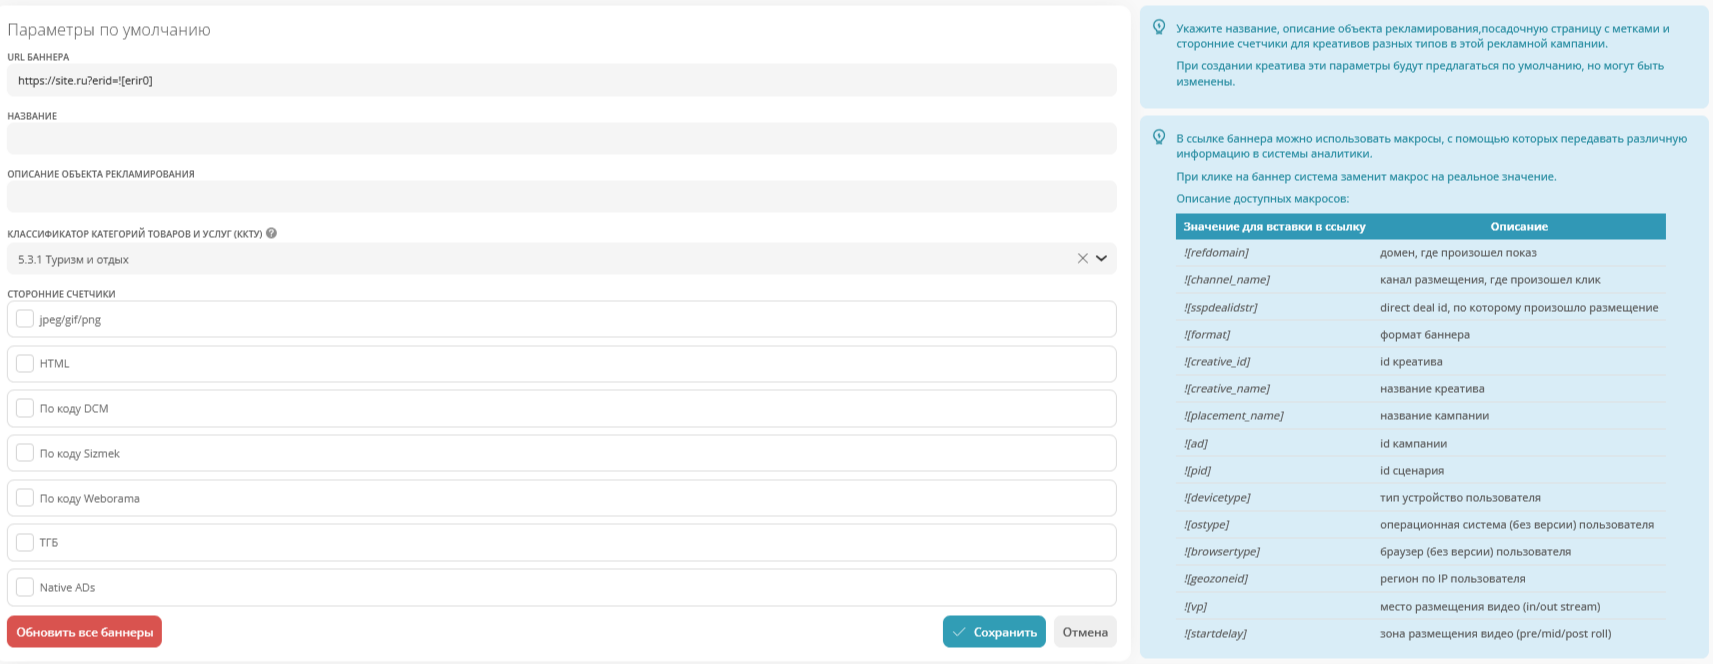Click the Описание column header
This screenshot has width=1714, height=664.
pos(1519,226)
